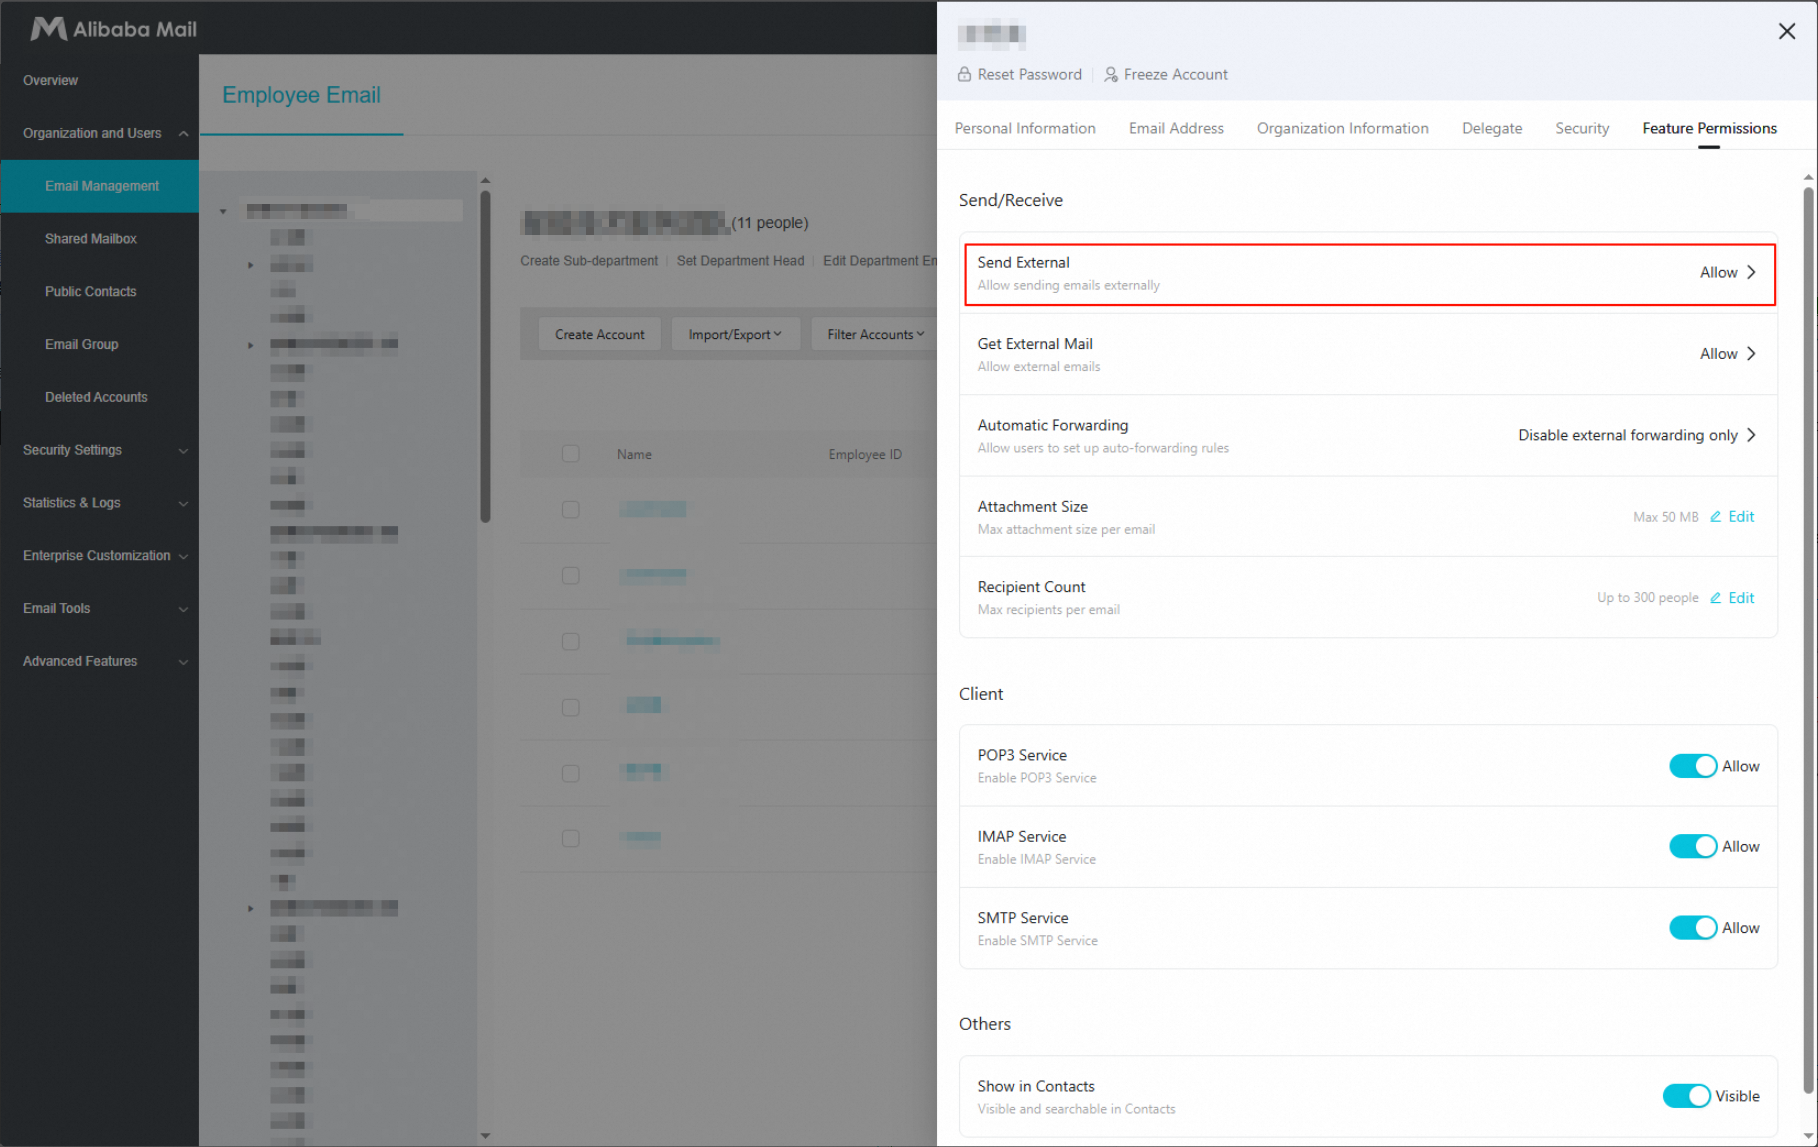The width and height of the screenshot is (1818, 1147).
Task: Switch to the Security tab
Action: [1581, 128]
